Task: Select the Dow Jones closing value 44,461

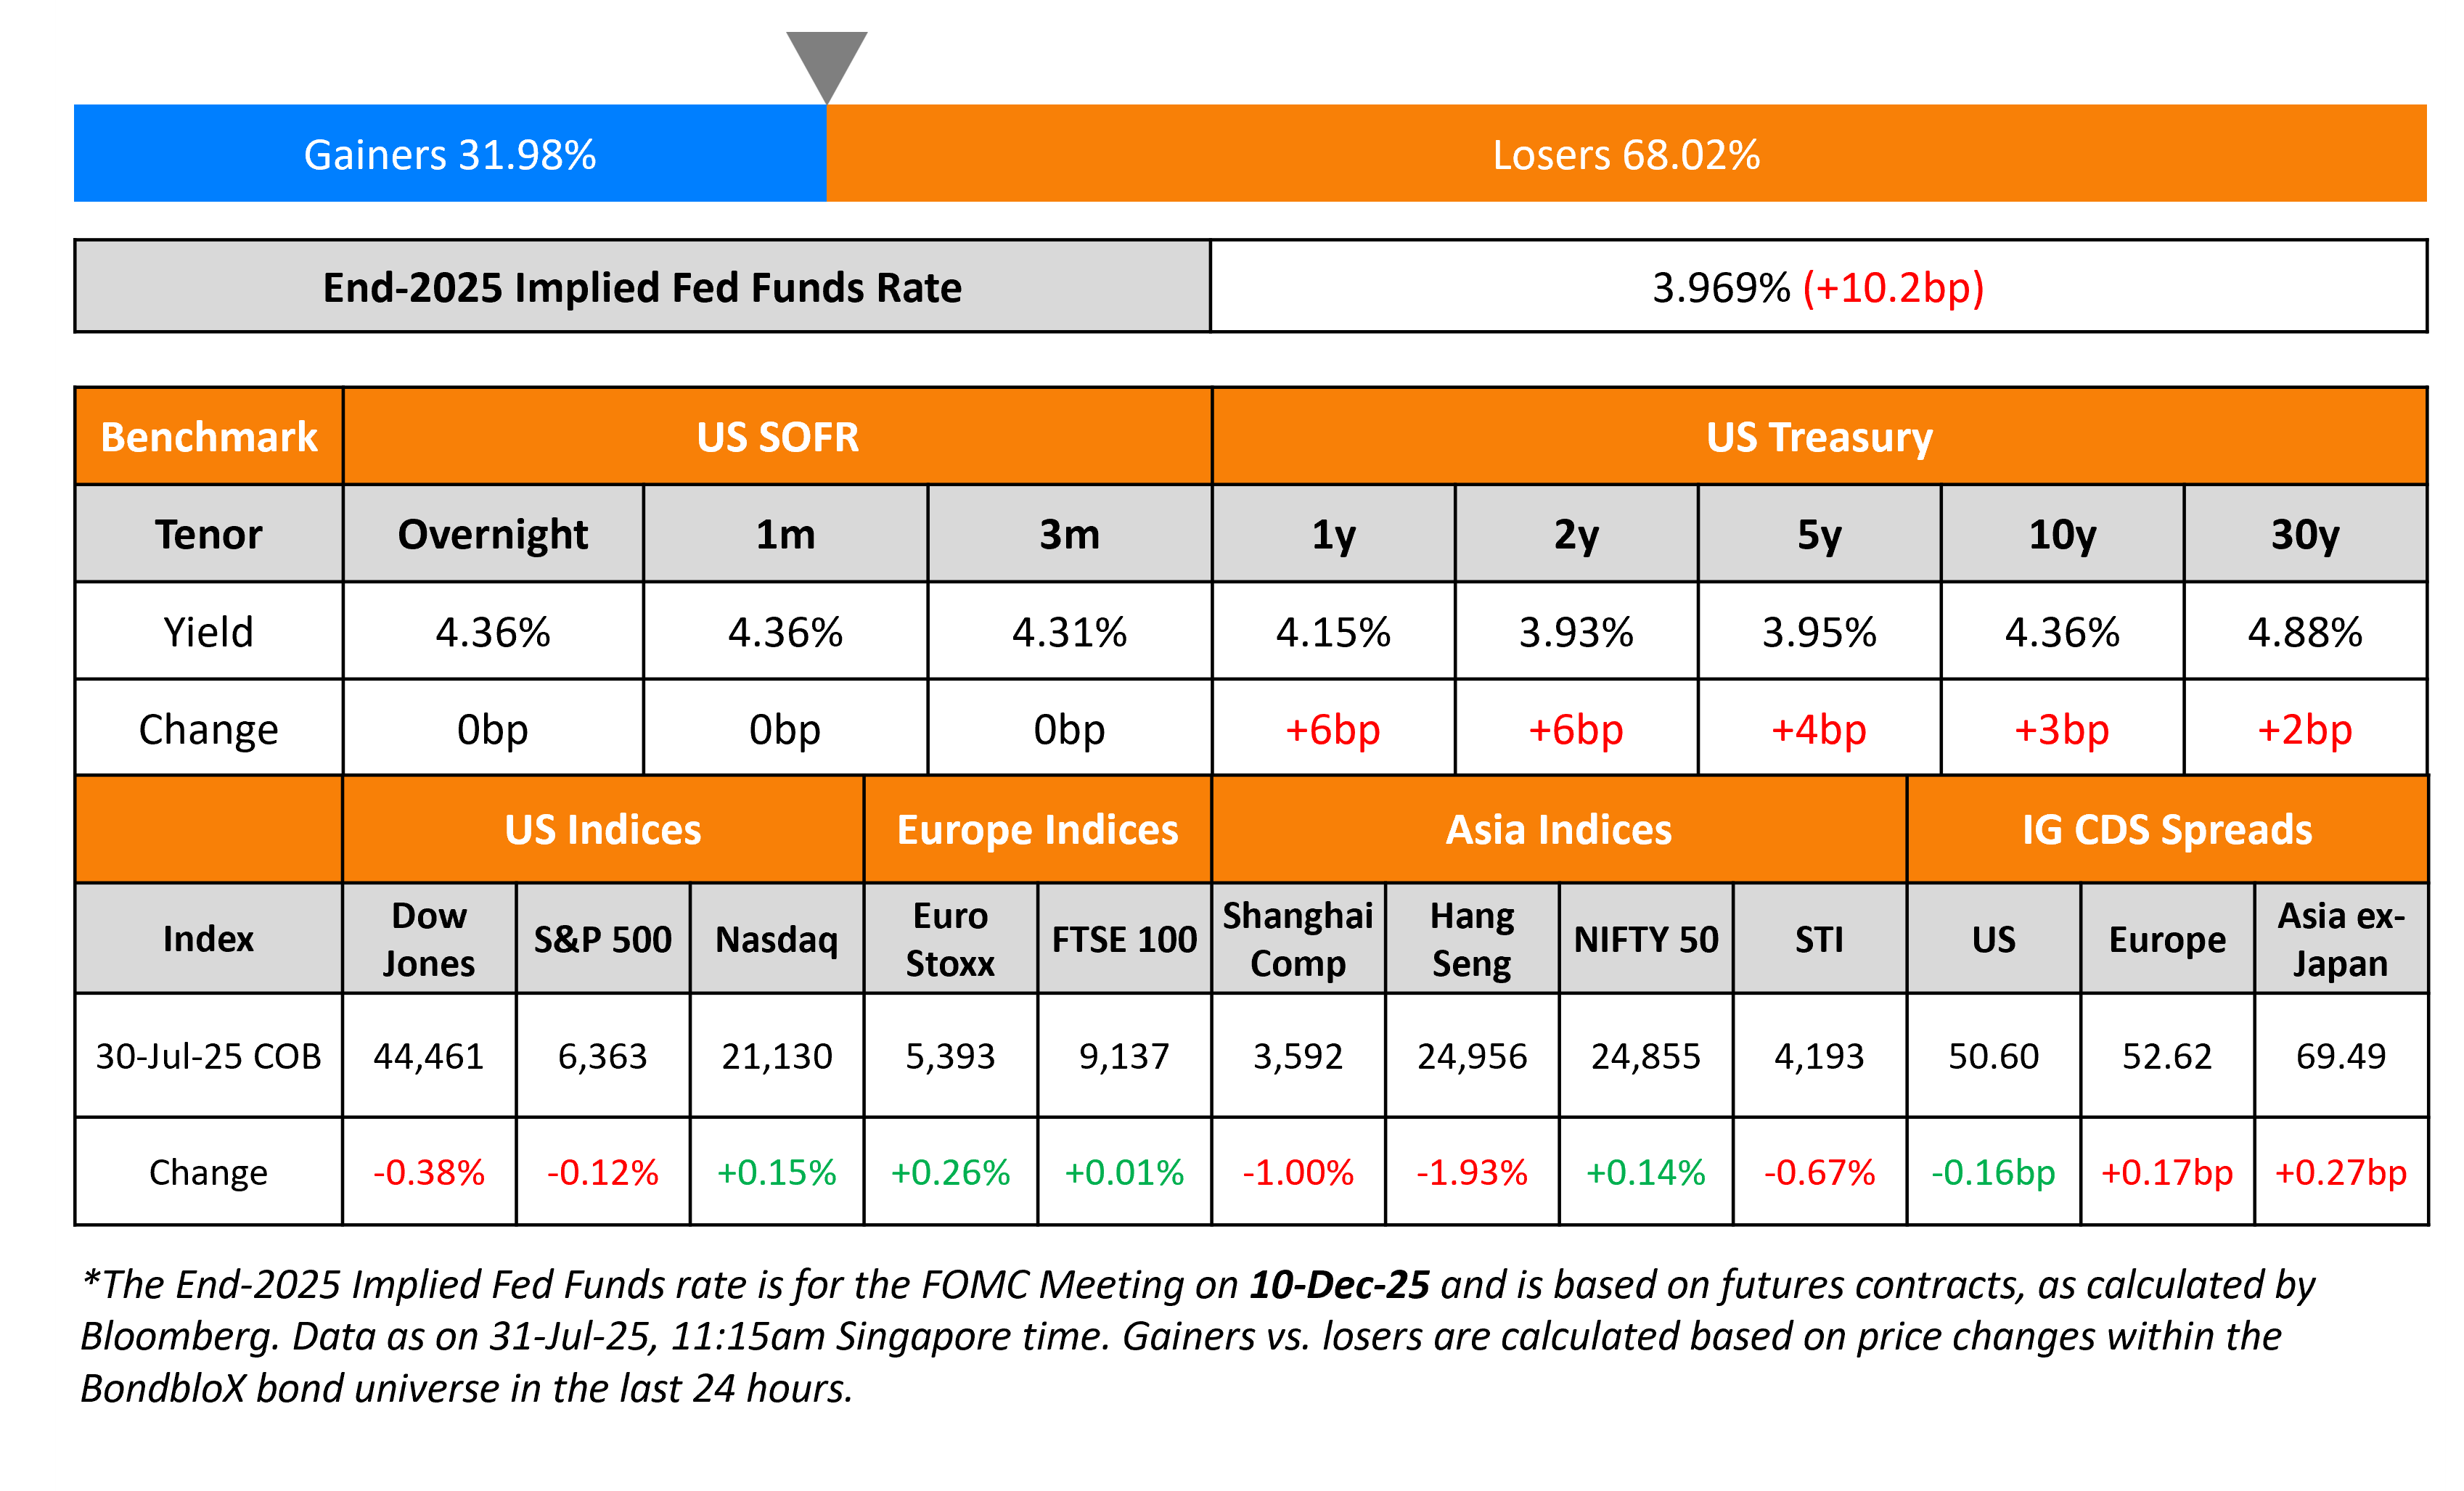Action: (x=428, y=1056)
